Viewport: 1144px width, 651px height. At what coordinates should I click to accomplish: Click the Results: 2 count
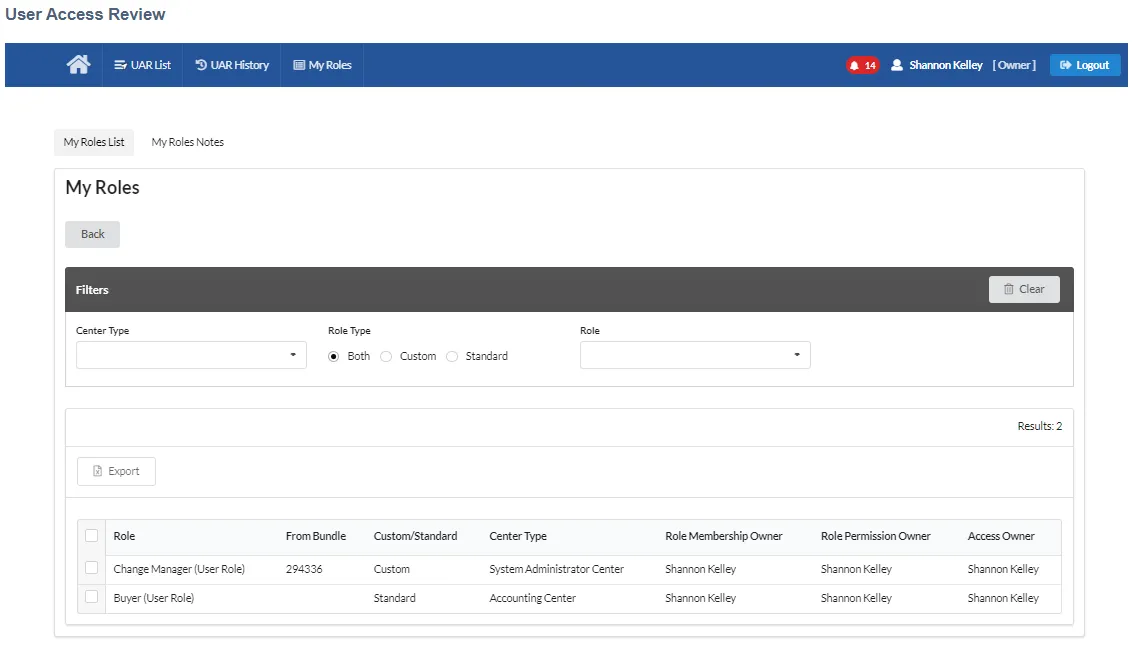(1040, 426)
